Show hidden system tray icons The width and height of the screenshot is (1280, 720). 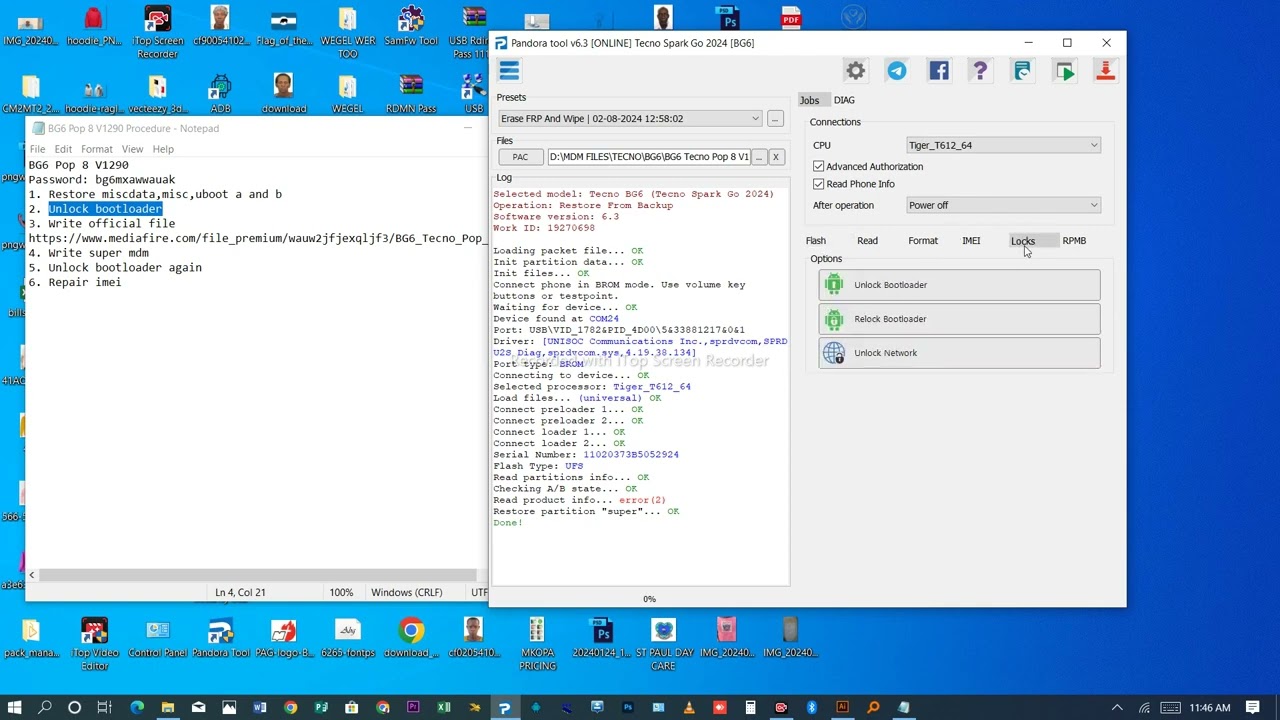(x=1117, y=708)
